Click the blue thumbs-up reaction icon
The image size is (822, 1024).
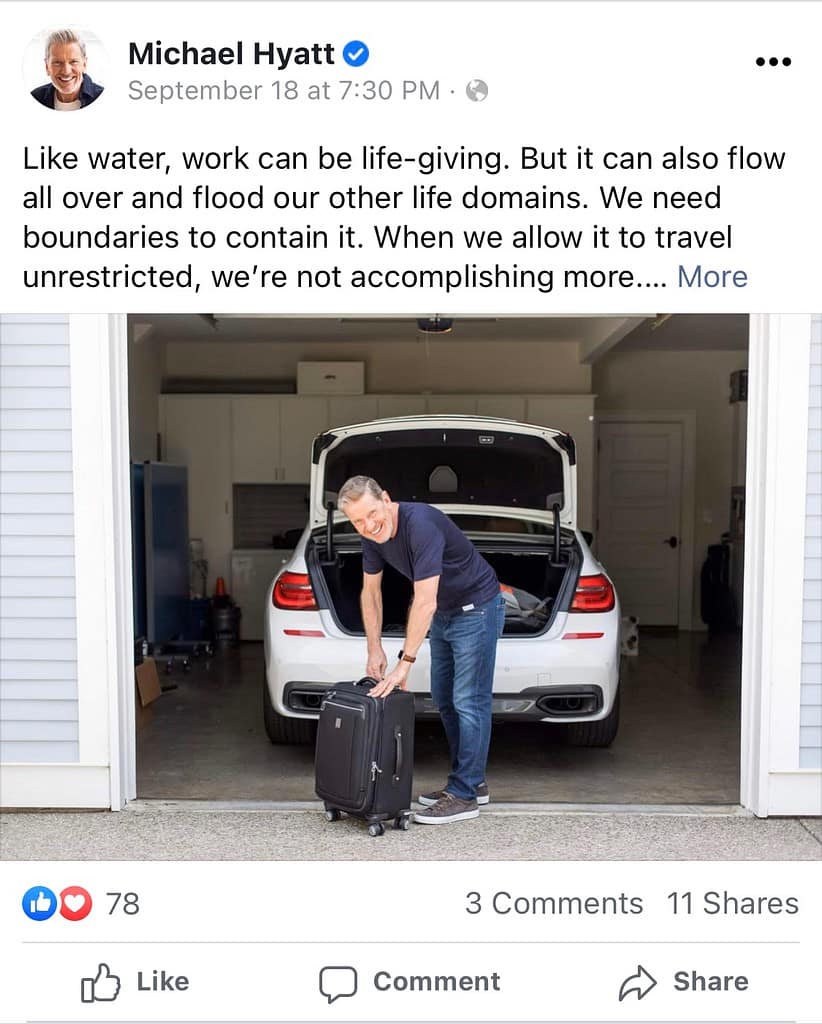point(39,904)
